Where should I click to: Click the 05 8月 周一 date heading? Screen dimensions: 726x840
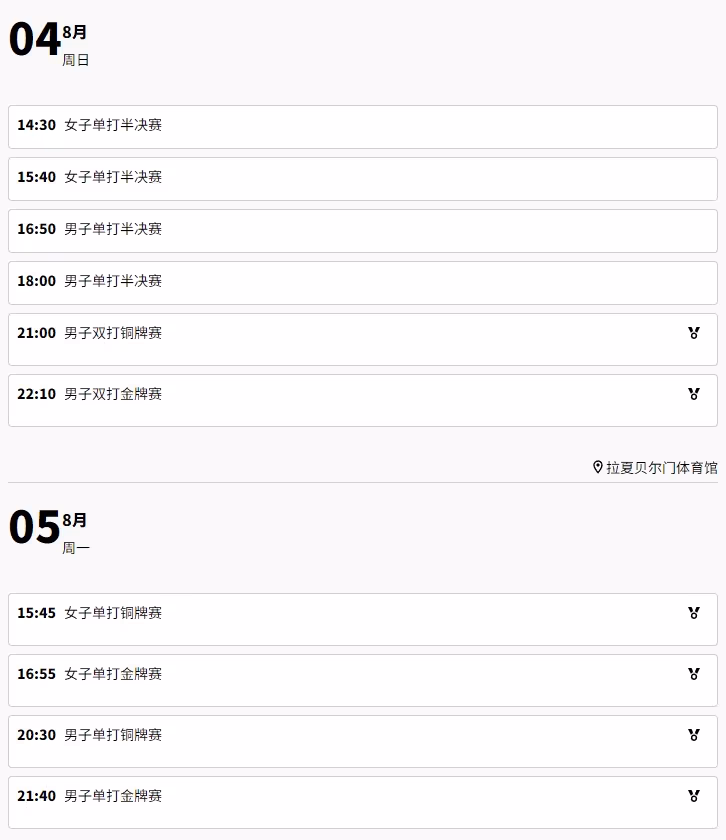click(x=49, y=531)
